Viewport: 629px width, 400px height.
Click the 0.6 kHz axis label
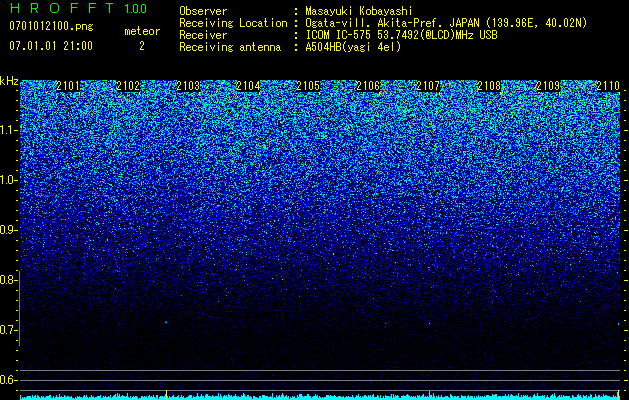point(8,380)
